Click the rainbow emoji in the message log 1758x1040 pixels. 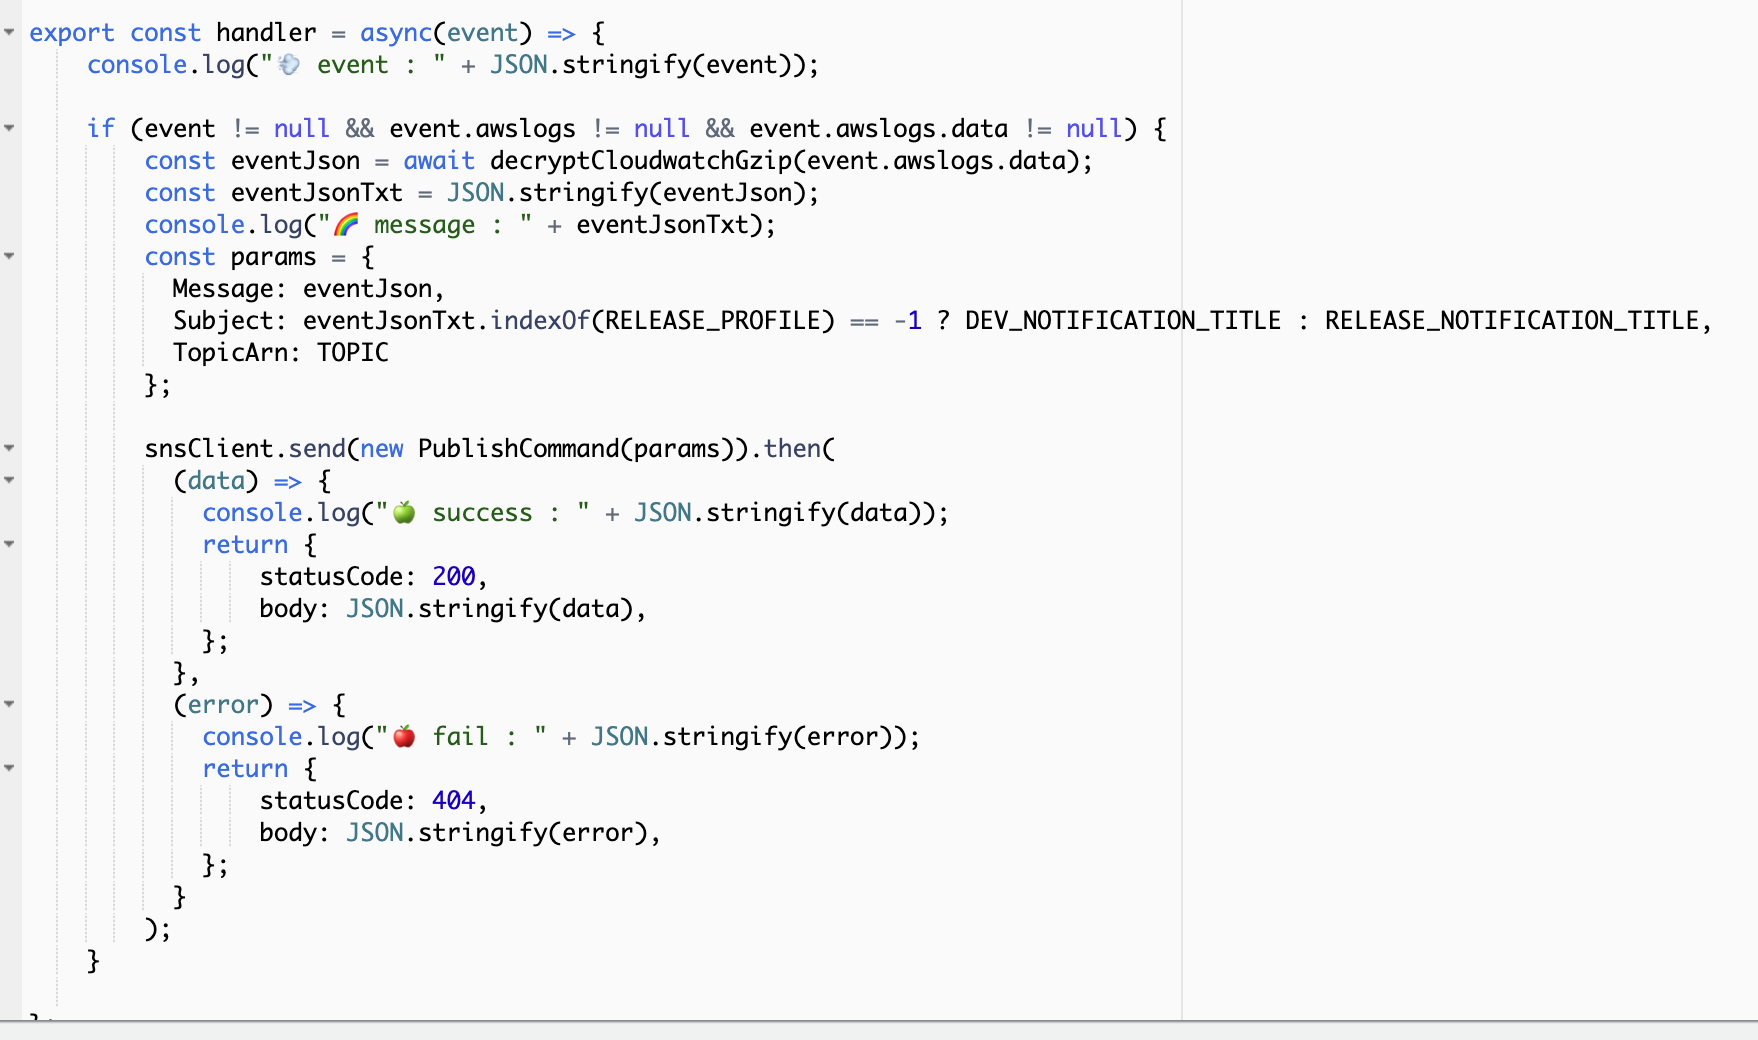click(x=346, y=225)
